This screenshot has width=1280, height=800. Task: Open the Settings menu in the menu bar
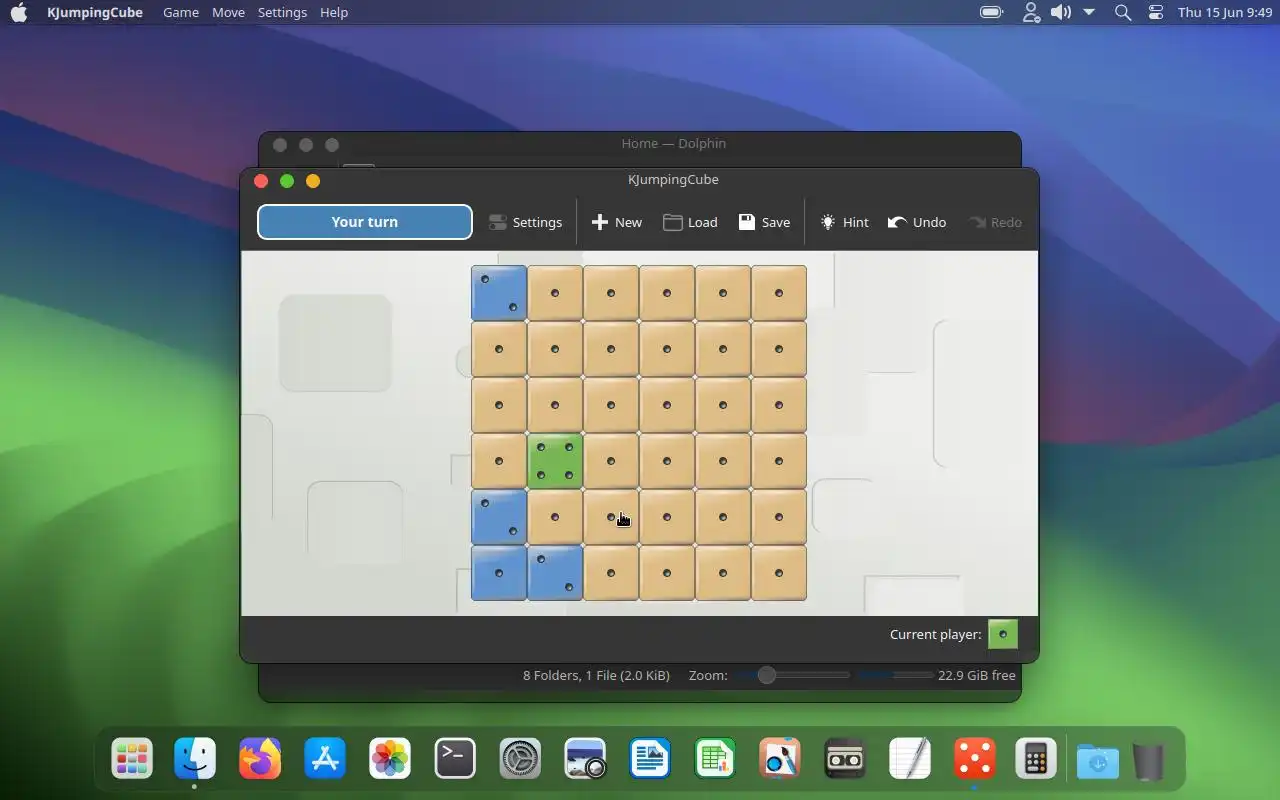point(282,12)
